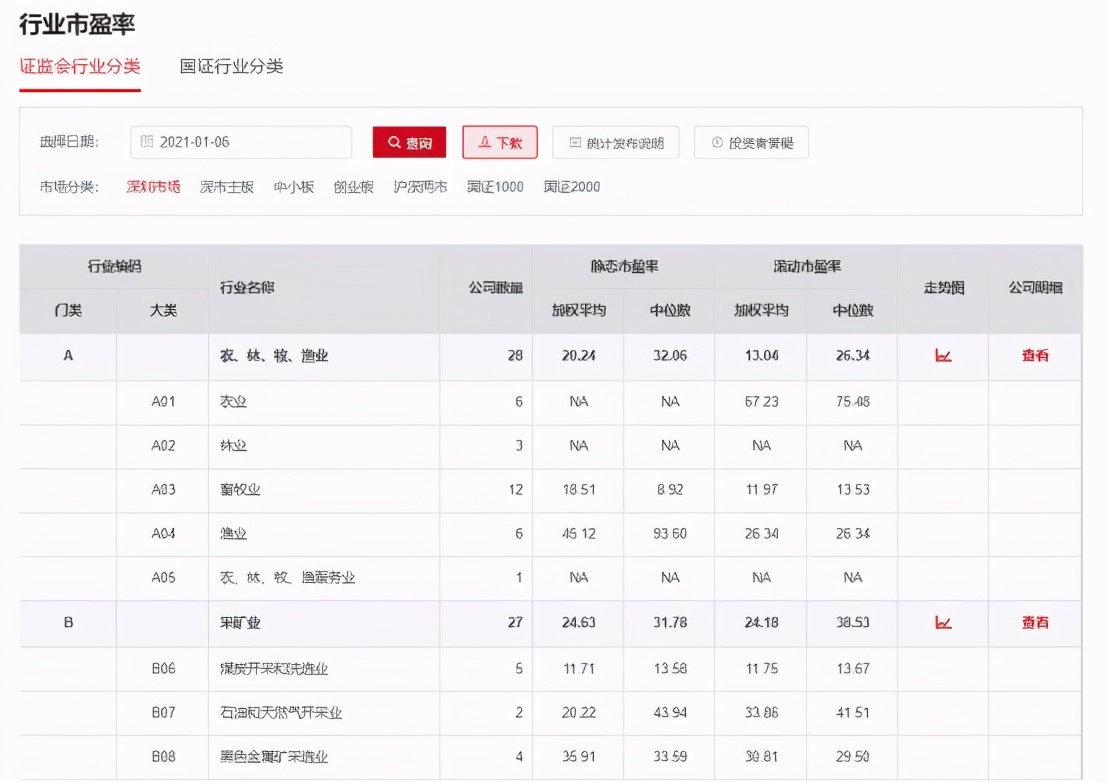Open 查看 company details for 农、林、牧、渔业
This screenshot has width=1108, height=782.
pyautogui.click(x=1035, y=356)
